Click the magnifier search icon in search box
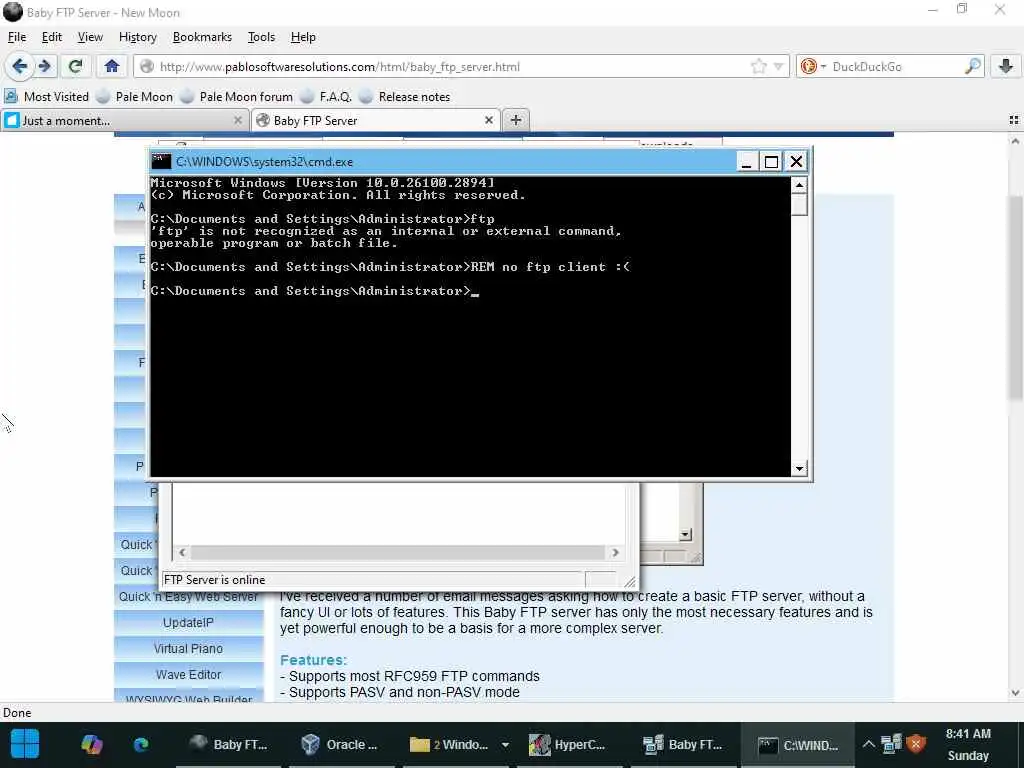The image size is (1024, 768). click(972, 66)
